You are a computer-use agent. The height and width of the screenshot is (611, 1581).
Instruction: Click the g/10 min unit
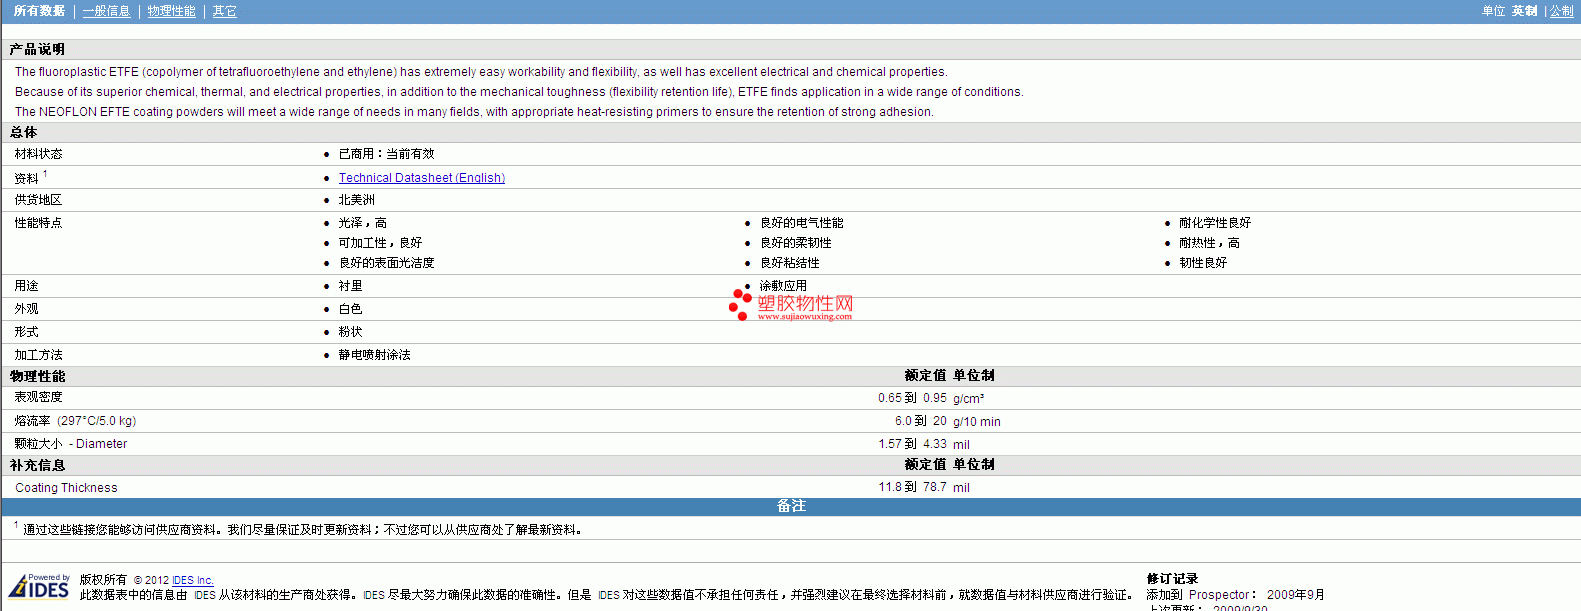(976, 422)
